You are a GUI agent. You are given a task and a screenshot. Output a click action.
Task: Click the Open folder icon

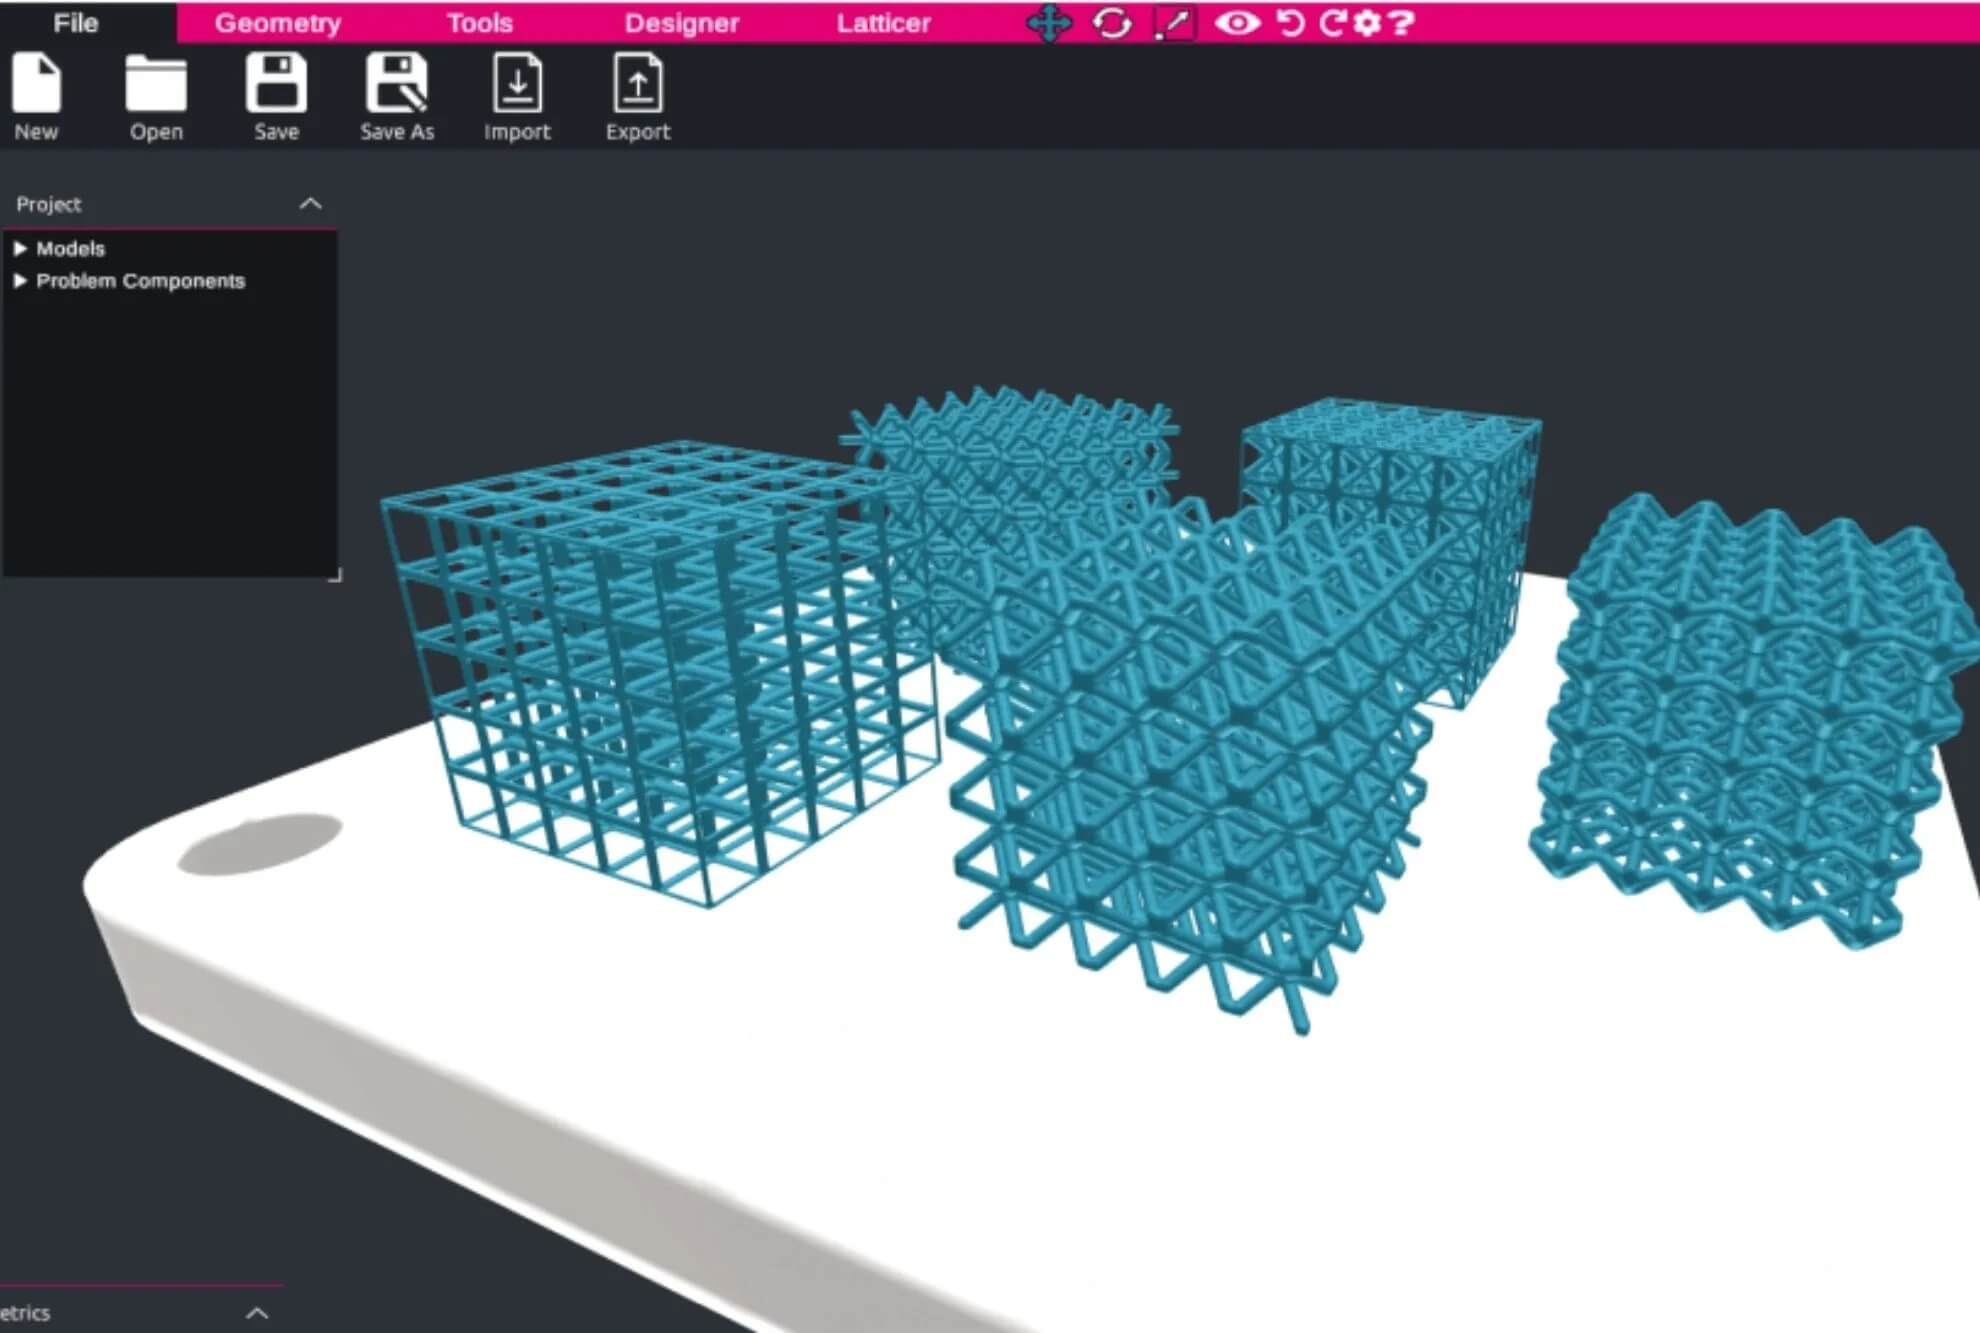point(156,84)
